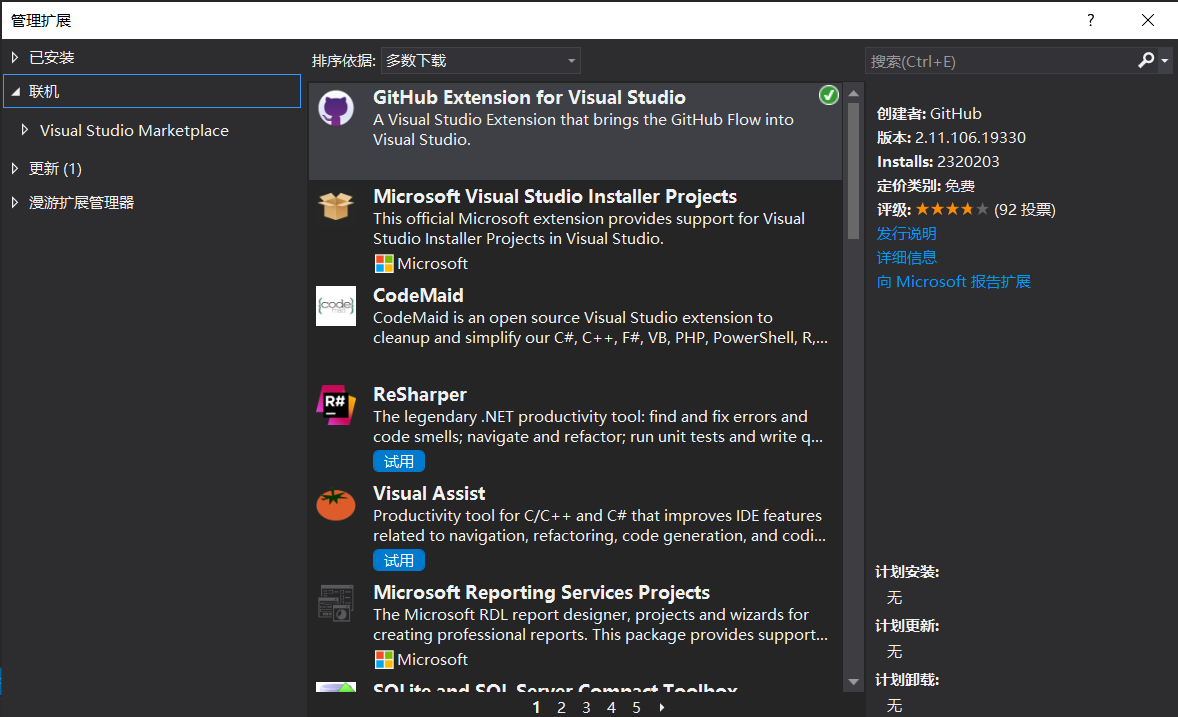Select 更新 (1) category
The width and height of the screenshot is (1178, 717).
pyautogui.click(x=56, y=168)
